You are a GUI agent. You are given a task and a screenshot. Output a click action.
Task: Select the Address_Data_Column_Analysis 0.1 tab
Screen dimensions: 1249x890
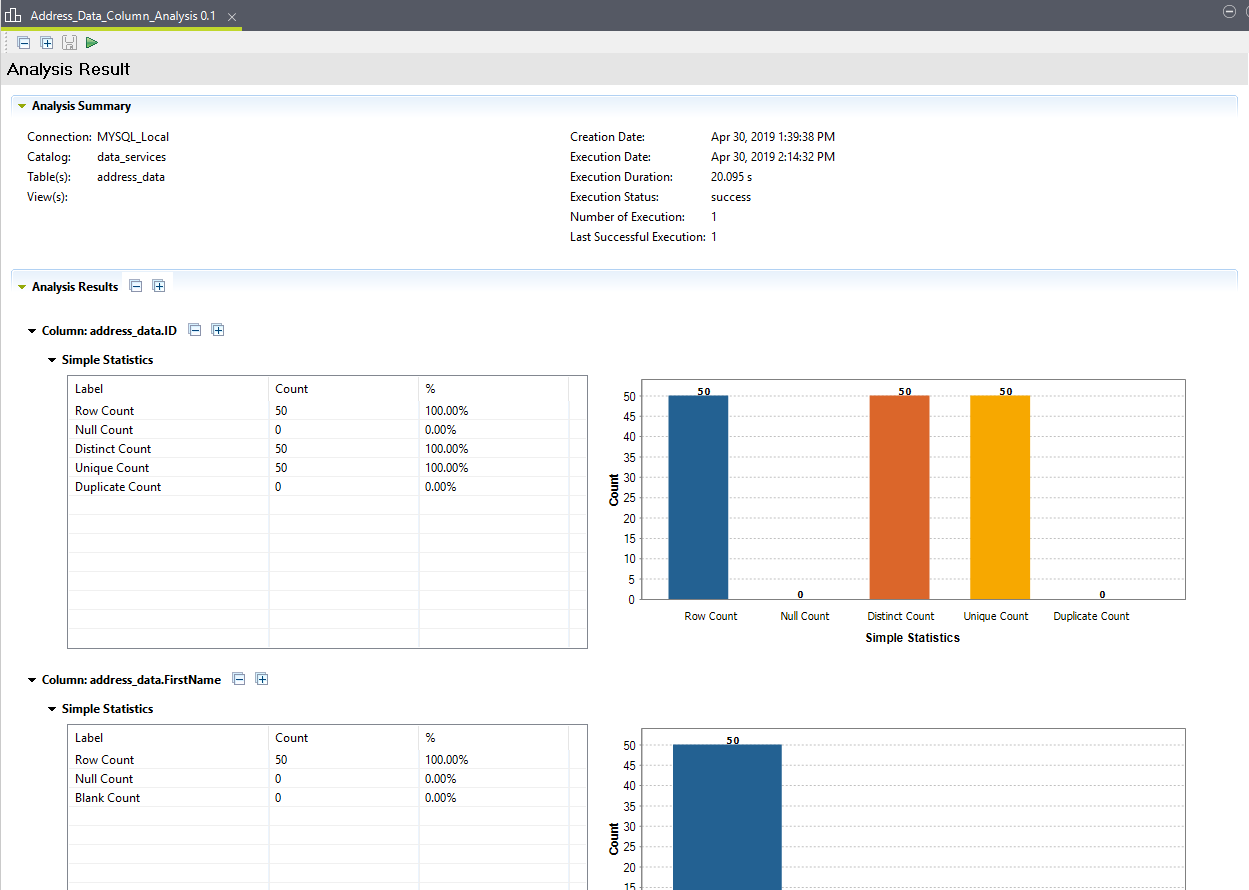pos(120,16)
